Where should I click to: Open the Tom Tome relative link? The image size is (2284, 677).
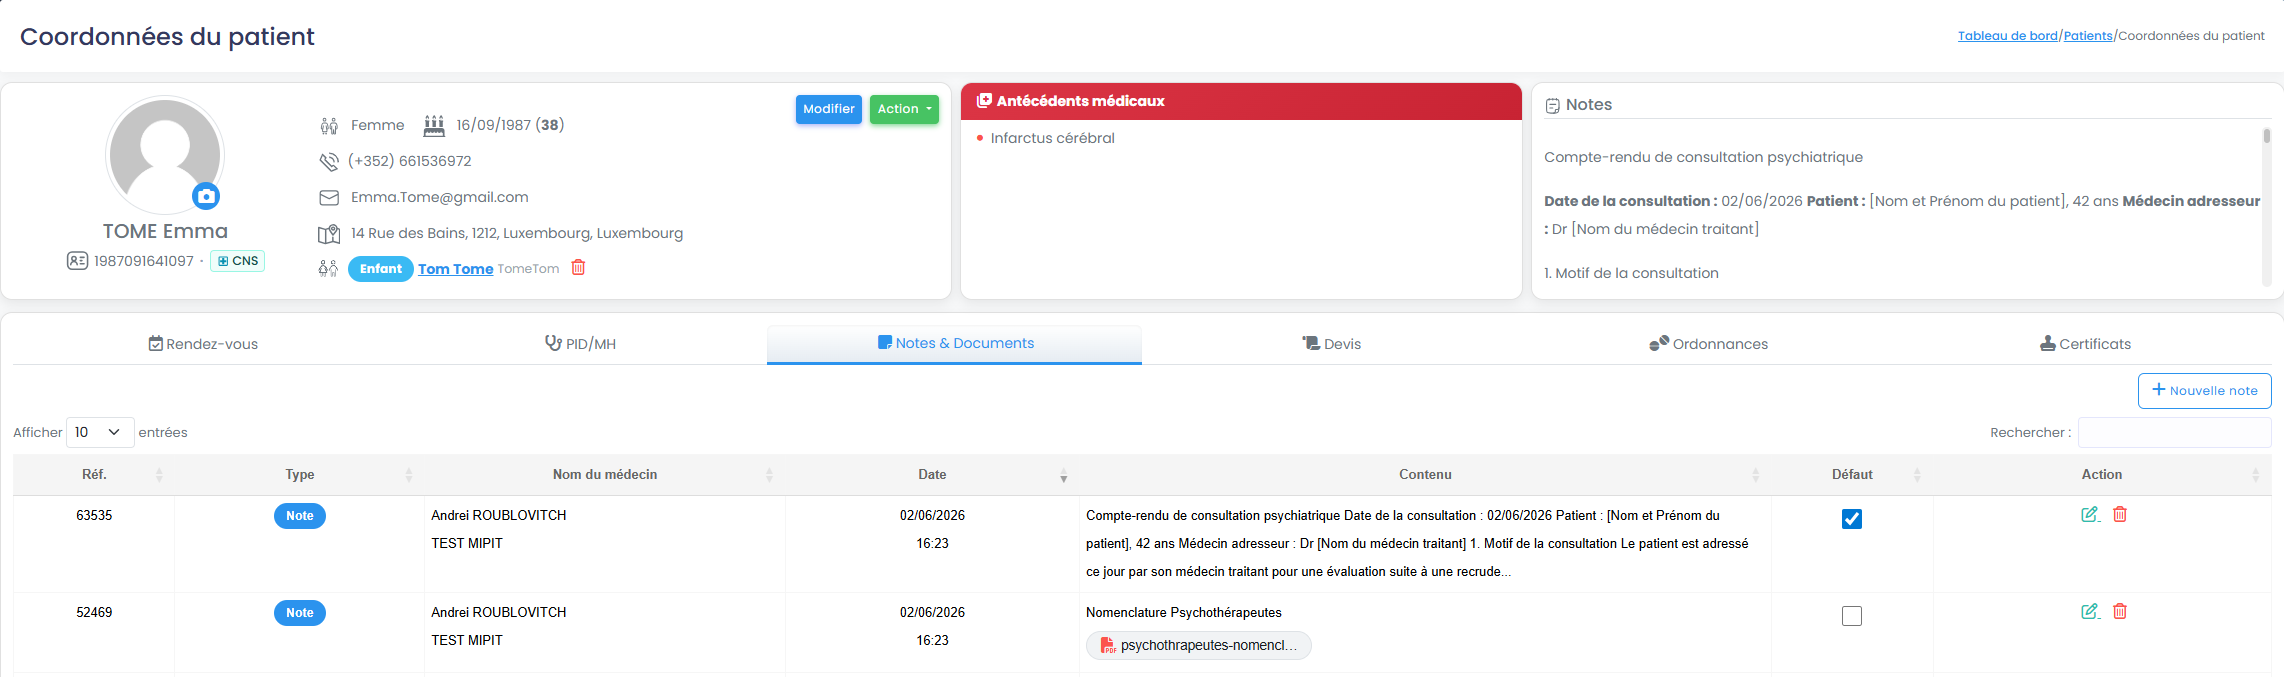coord(455,269)
